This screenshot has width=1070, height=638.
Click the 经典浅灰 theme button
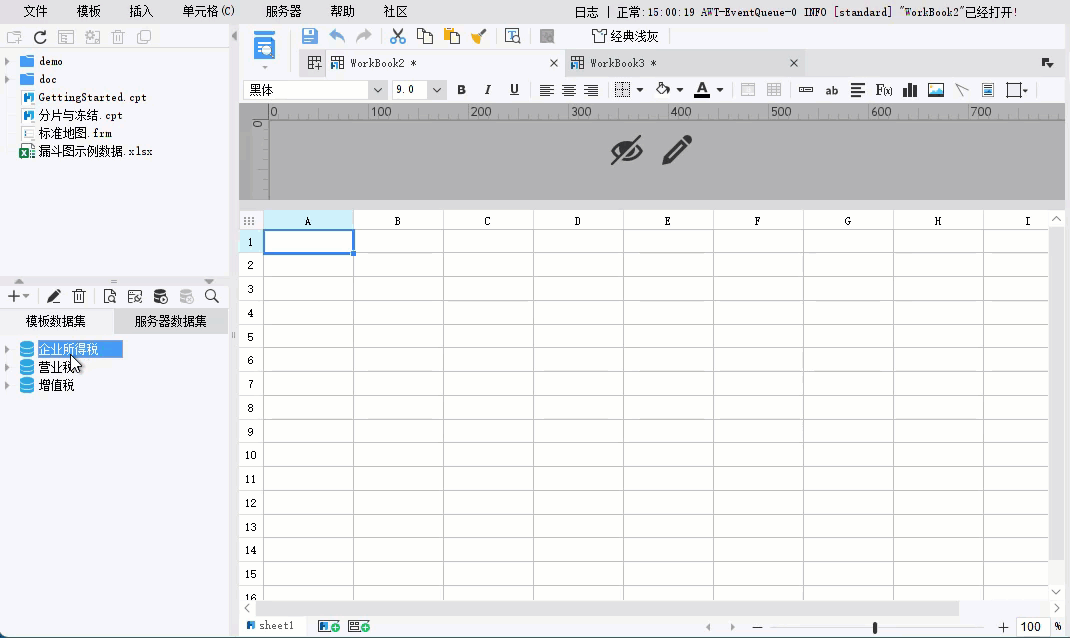pyautogui.click(x=626, y=36)
